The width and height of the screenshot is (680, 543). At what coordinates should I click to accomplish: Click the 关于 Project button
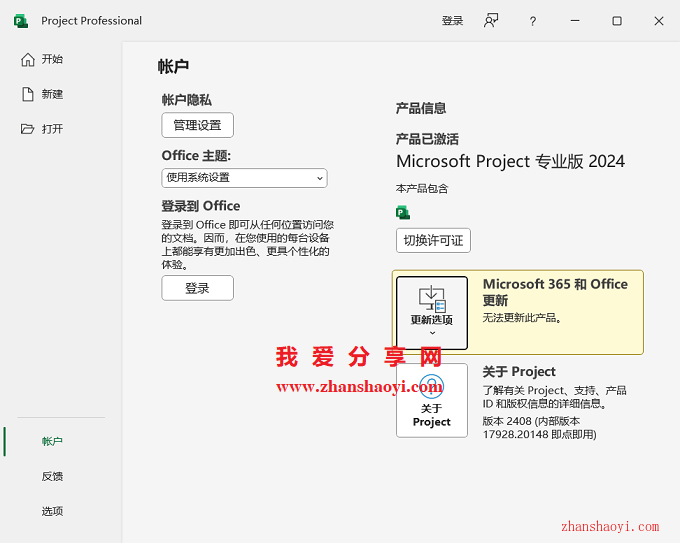[432, 400]
